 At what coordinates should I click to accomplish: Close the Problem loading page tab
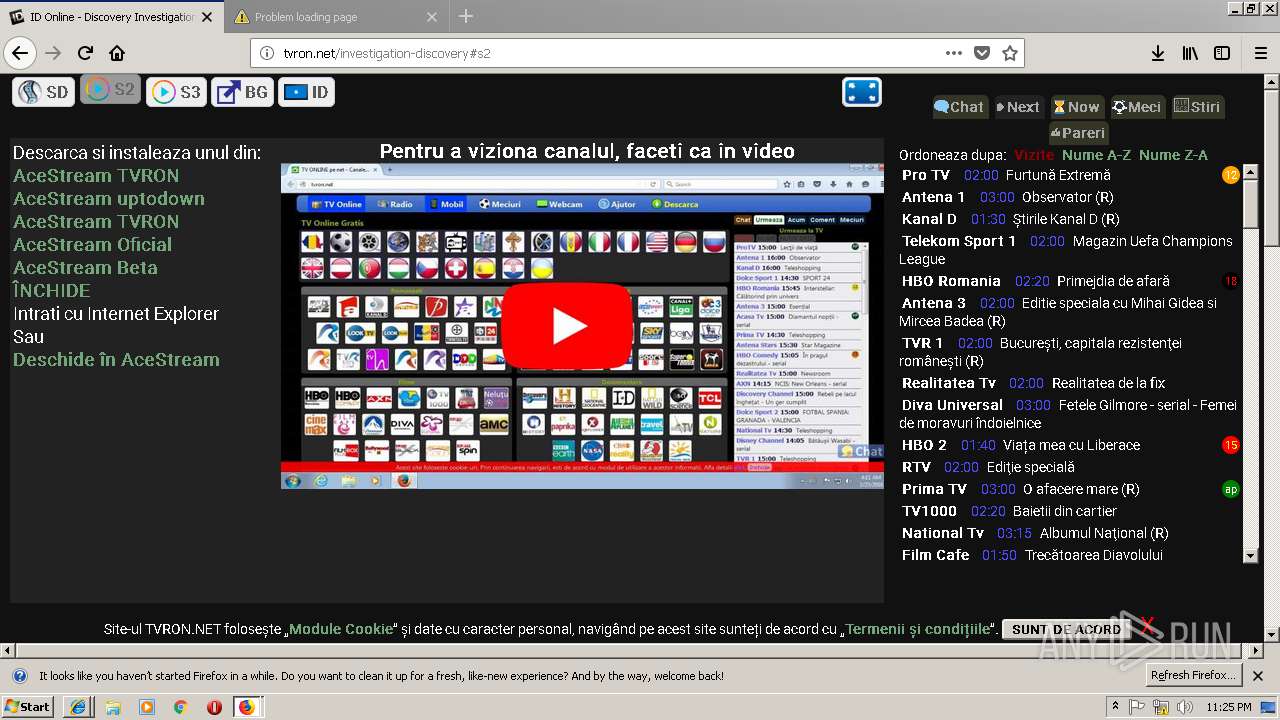coord(432,17)
